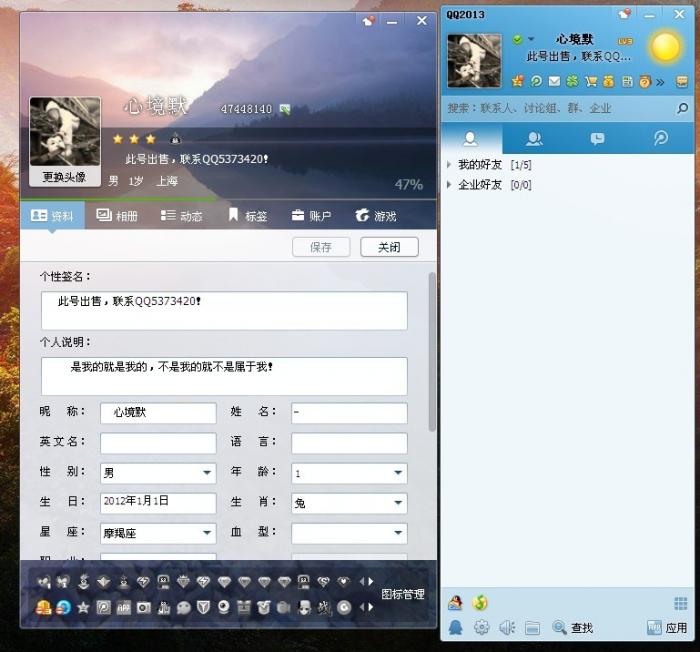700x652 pixels.
Task: Open the message manager speaker icon
Action: 507,628
